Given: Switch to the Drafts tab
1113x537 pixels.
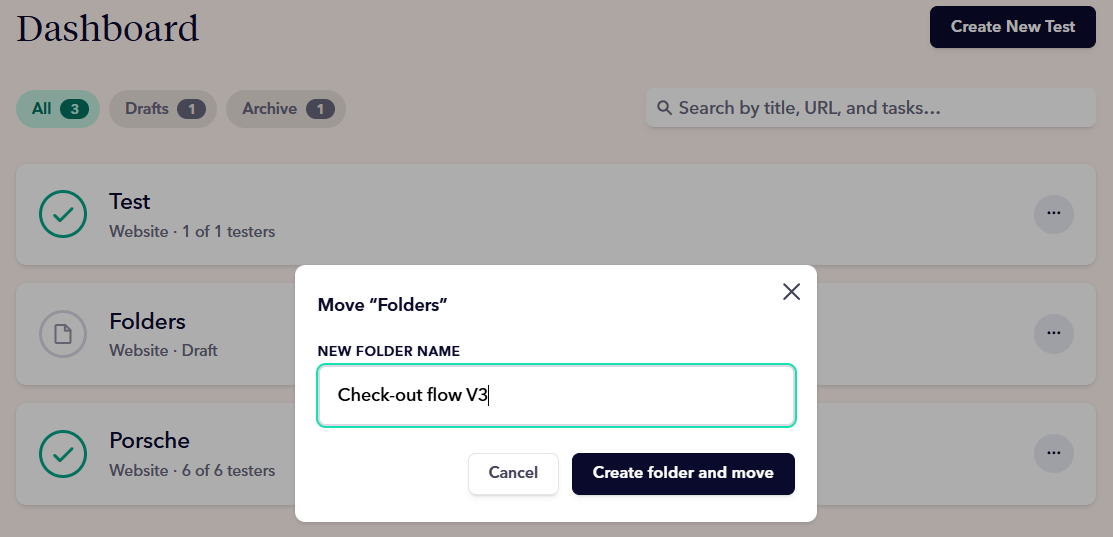Looking at the screenshot, I should pos(163,109).
